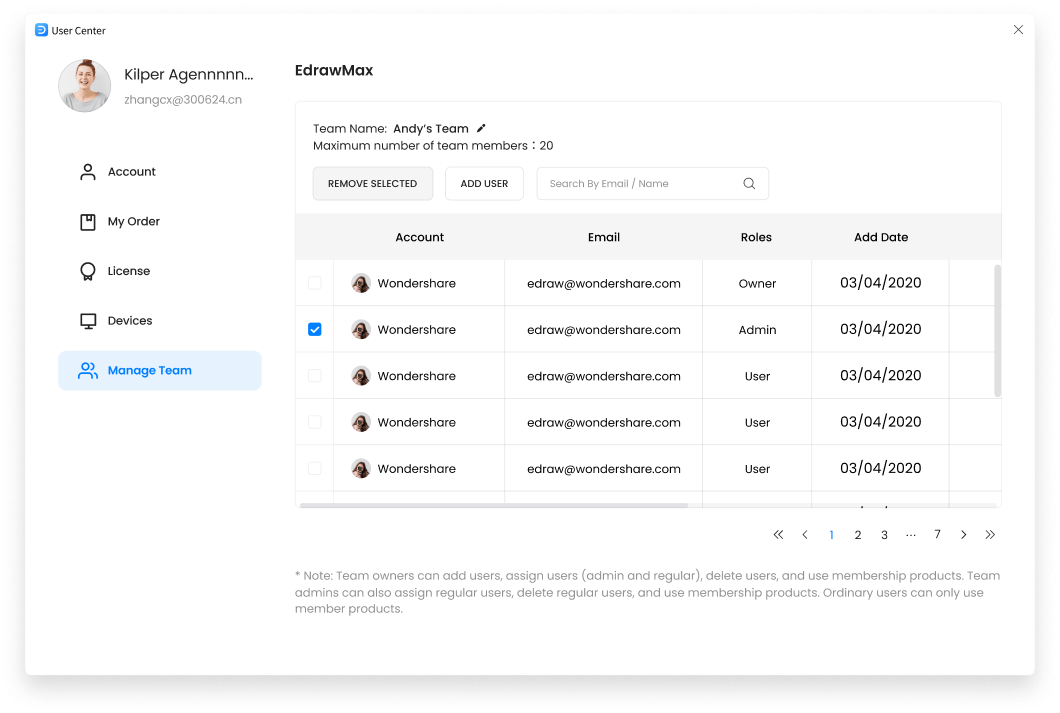Show the Devices section
The height and width of the screenshot is (713, 1060).
(160, 320)
